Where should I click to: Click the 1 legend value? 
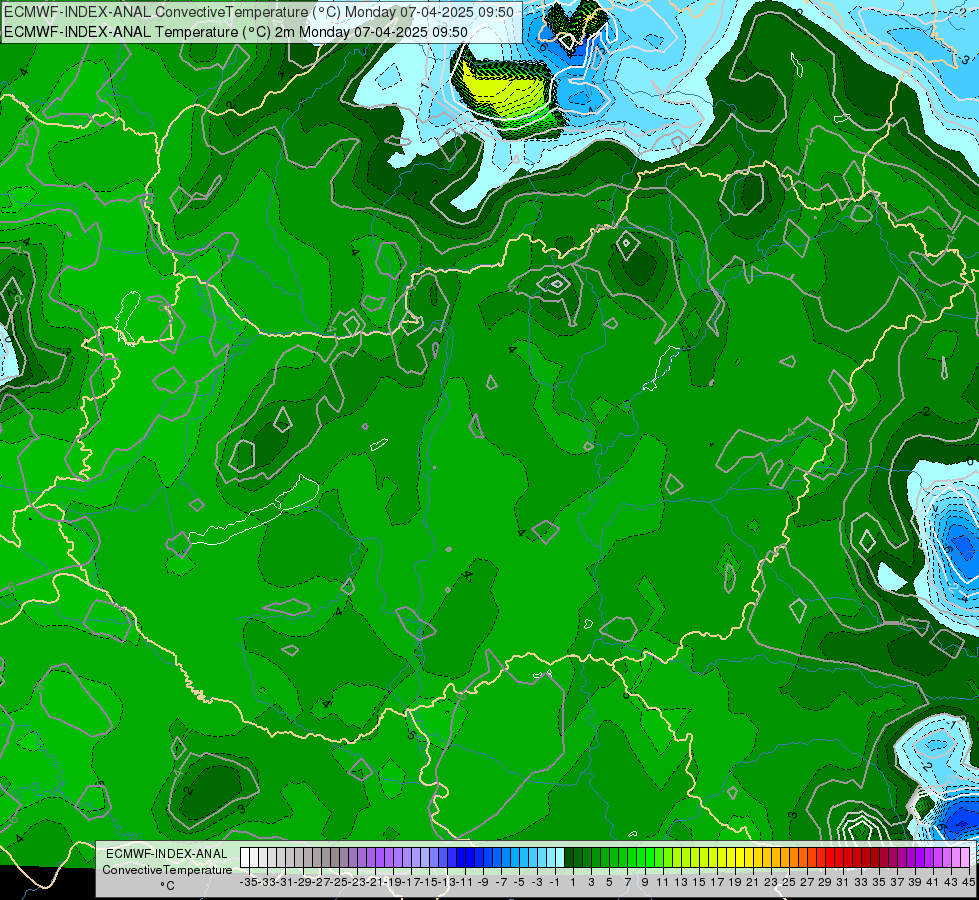point(573,882)
